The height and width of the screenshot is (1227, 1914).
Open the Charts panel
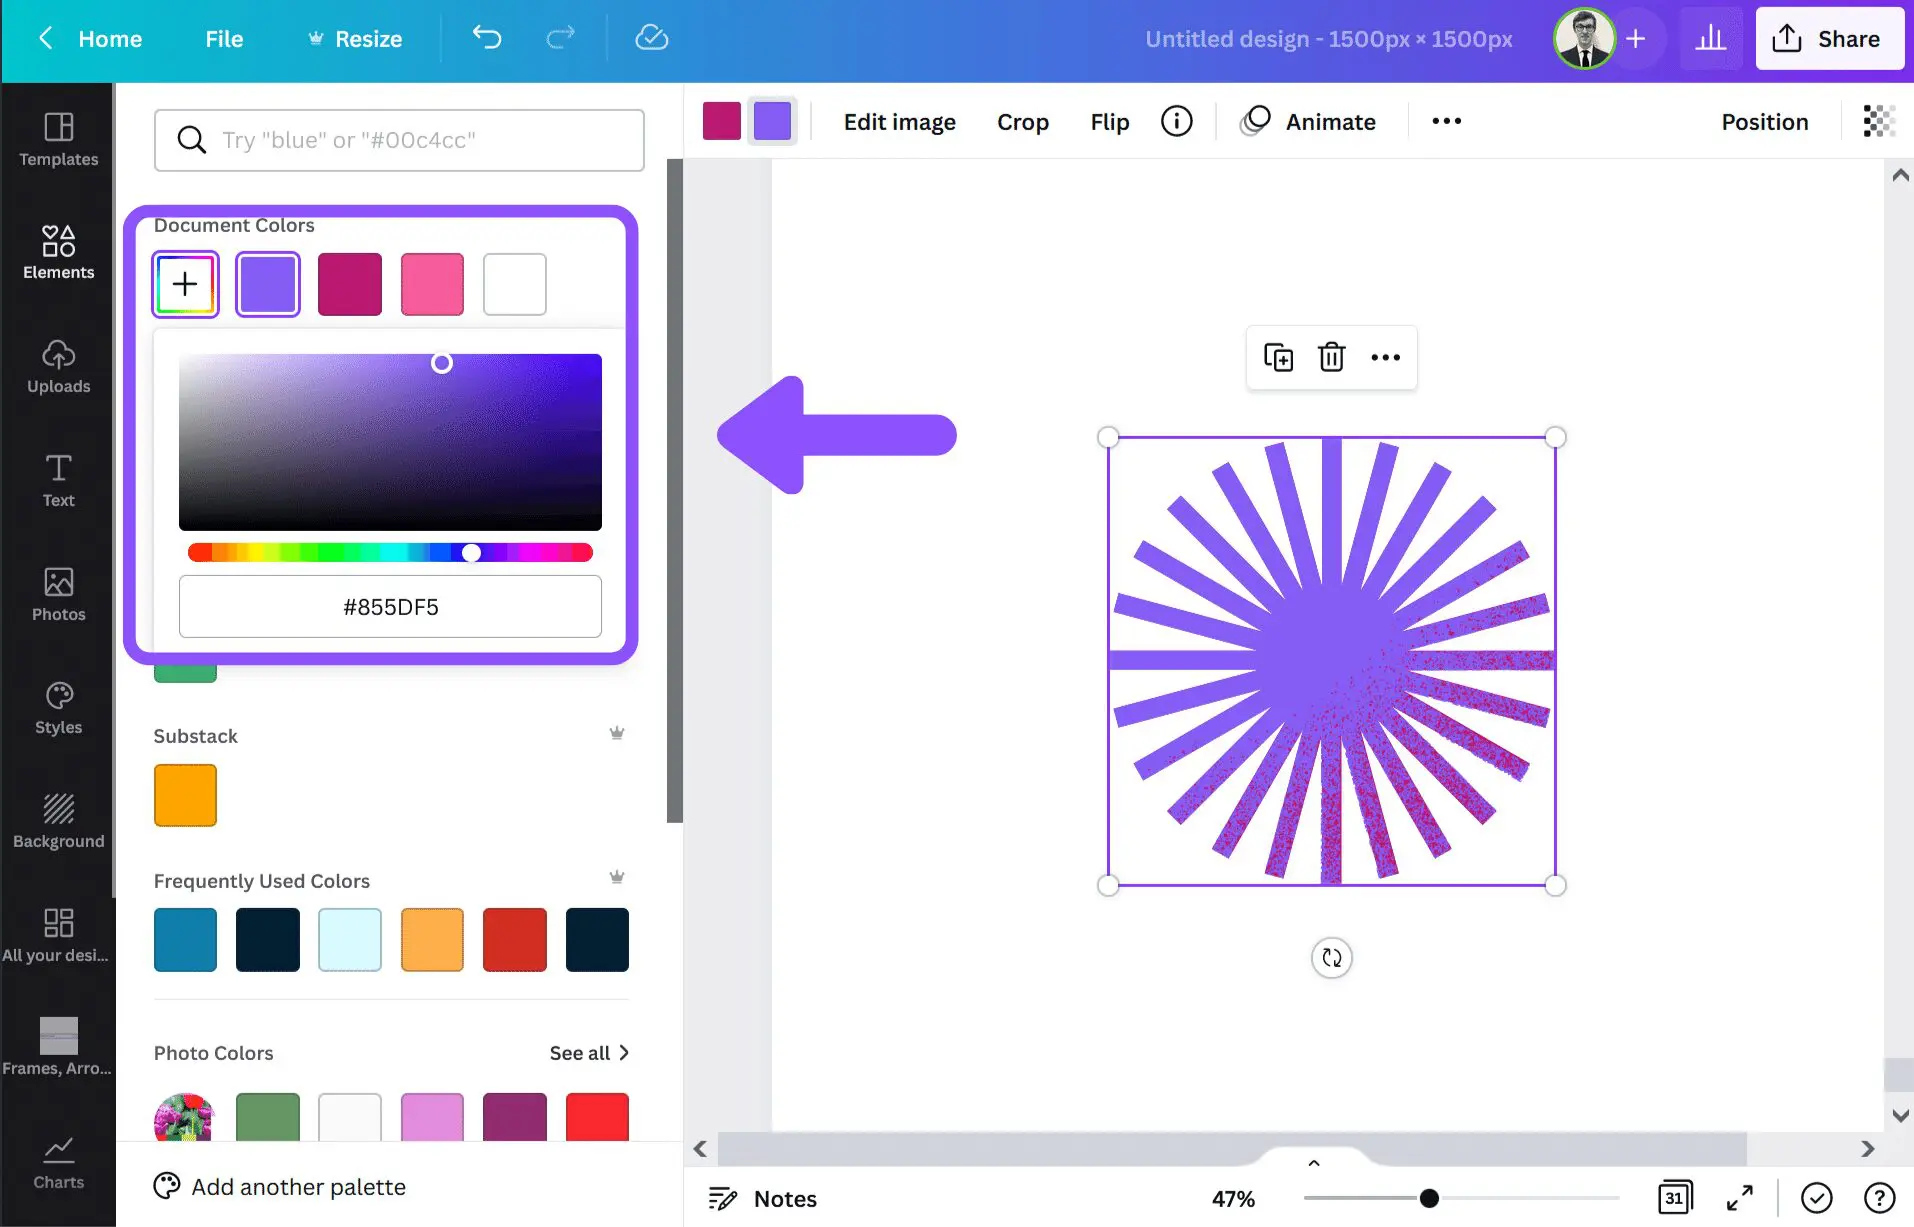(57, 1162)
